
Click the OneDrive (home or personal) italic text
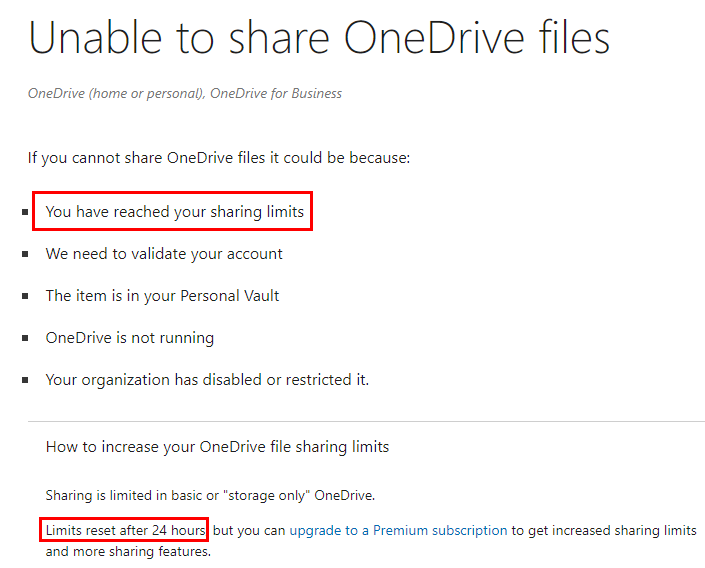[117, 94]
